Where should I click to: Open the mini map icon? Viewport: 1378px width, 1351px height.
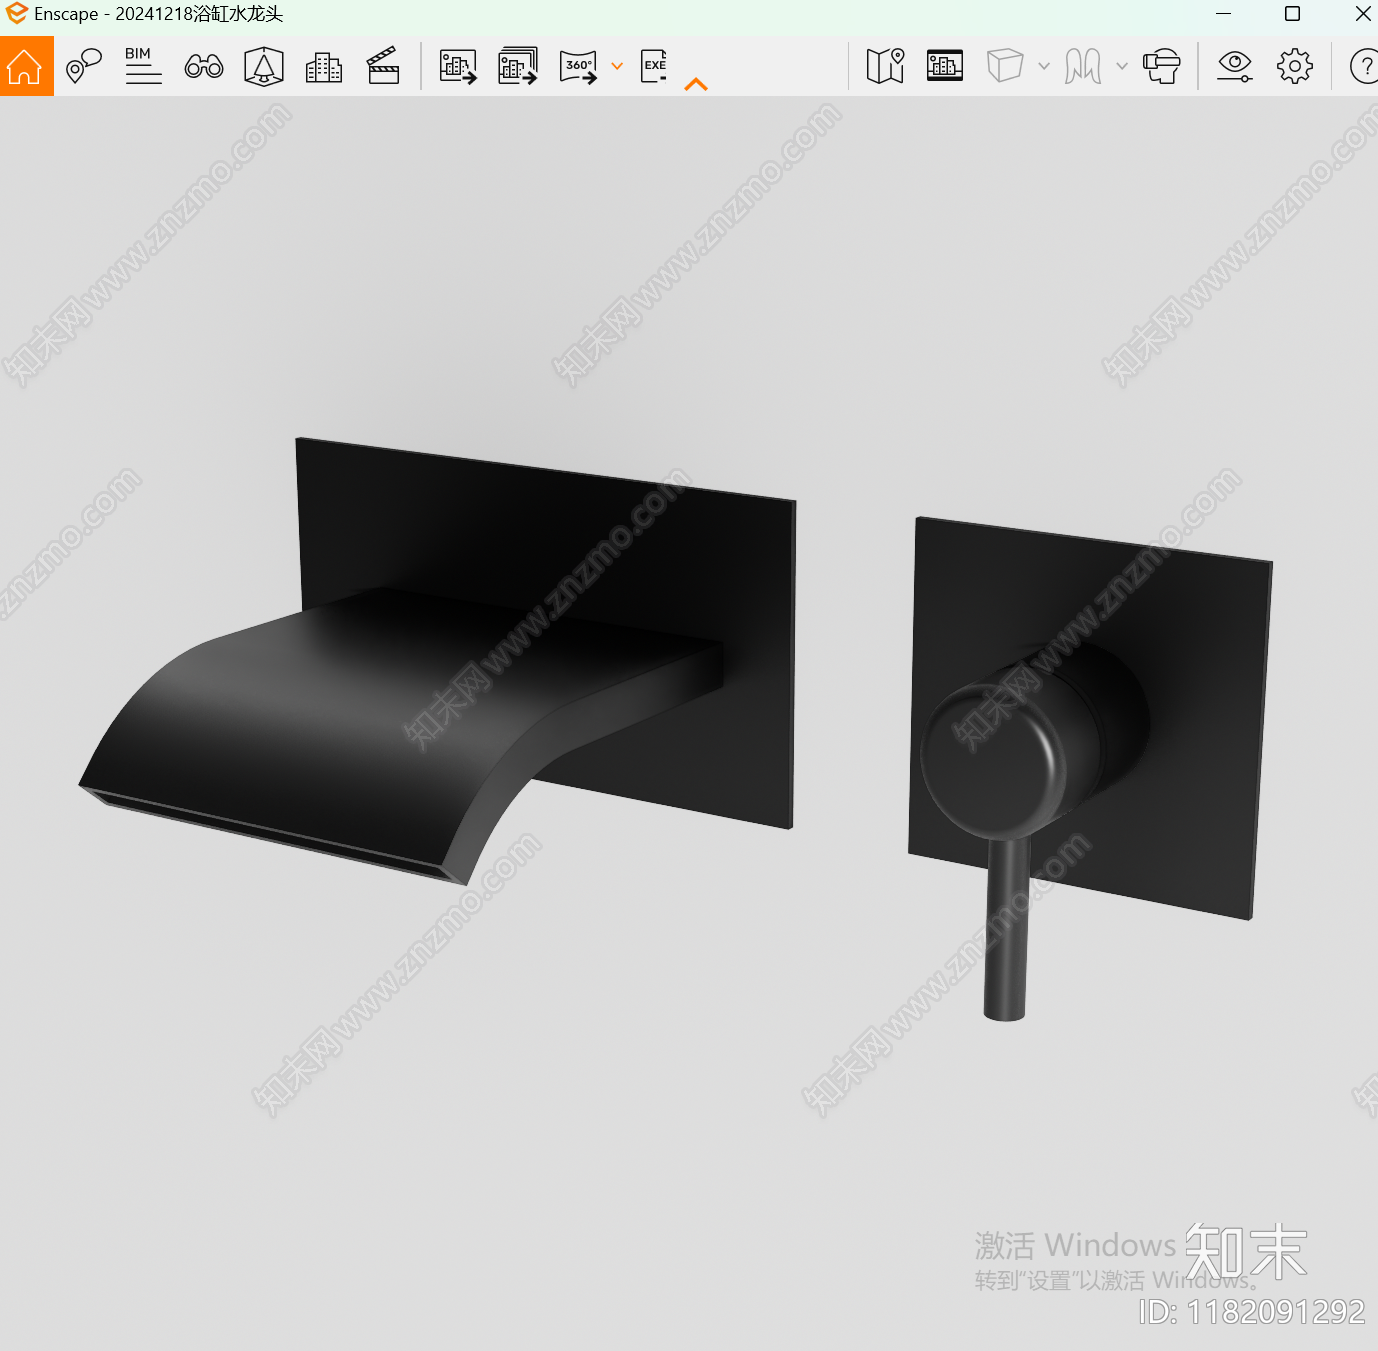[x=885, y=67]
